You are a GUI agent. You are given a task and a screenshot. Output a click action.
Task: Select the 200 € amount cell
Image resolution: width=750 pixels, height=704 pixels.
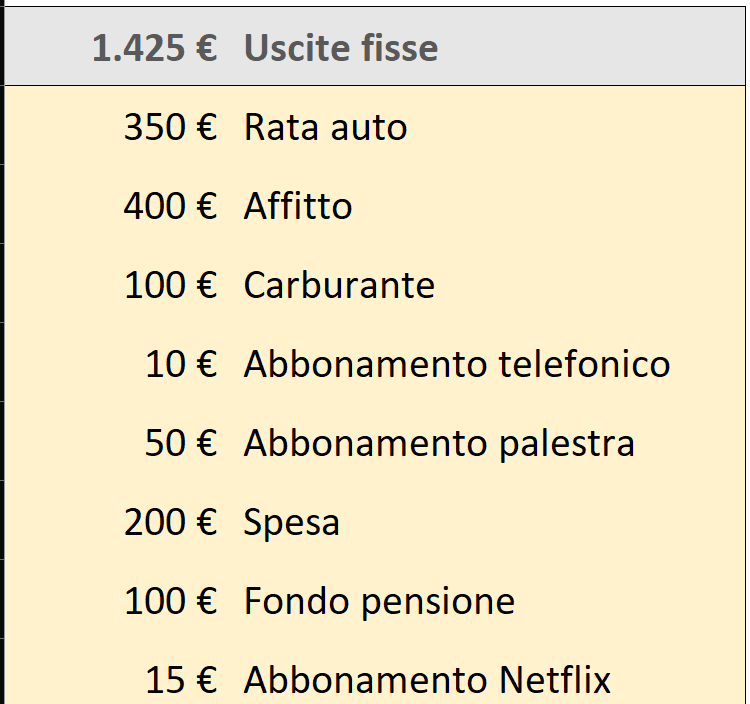pos(170,522)
